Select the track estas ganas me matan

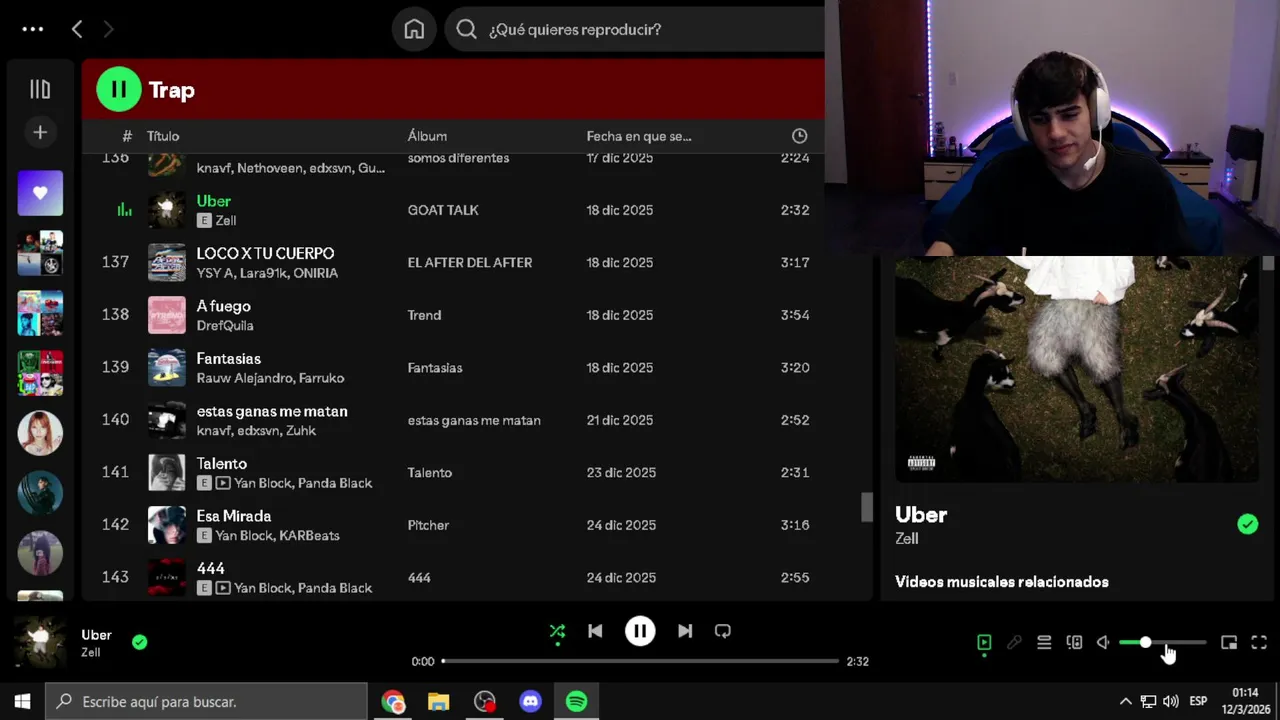point(272,411)
